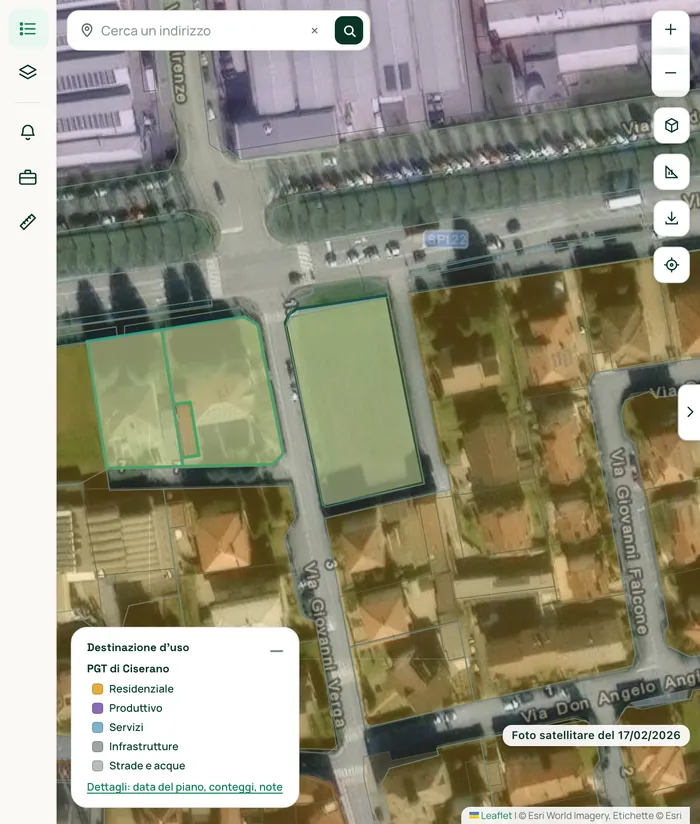
Task: Click the Foto satellitare del 17/02/2026 label
Action: coord(596,735)
